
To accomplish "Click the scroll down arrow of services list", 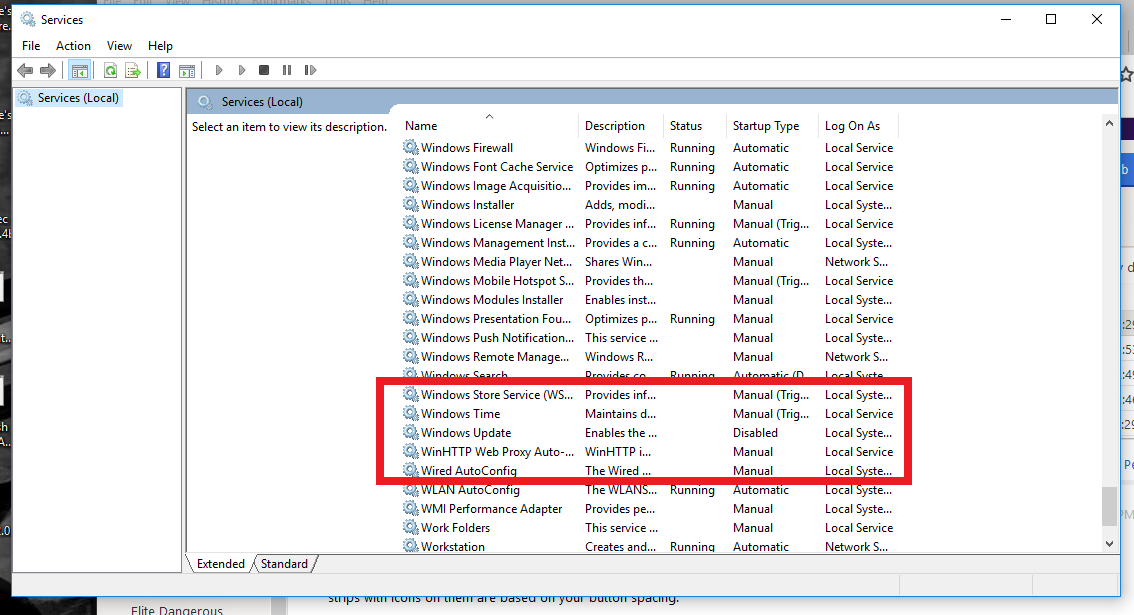I will click(x=1109, y=544).
